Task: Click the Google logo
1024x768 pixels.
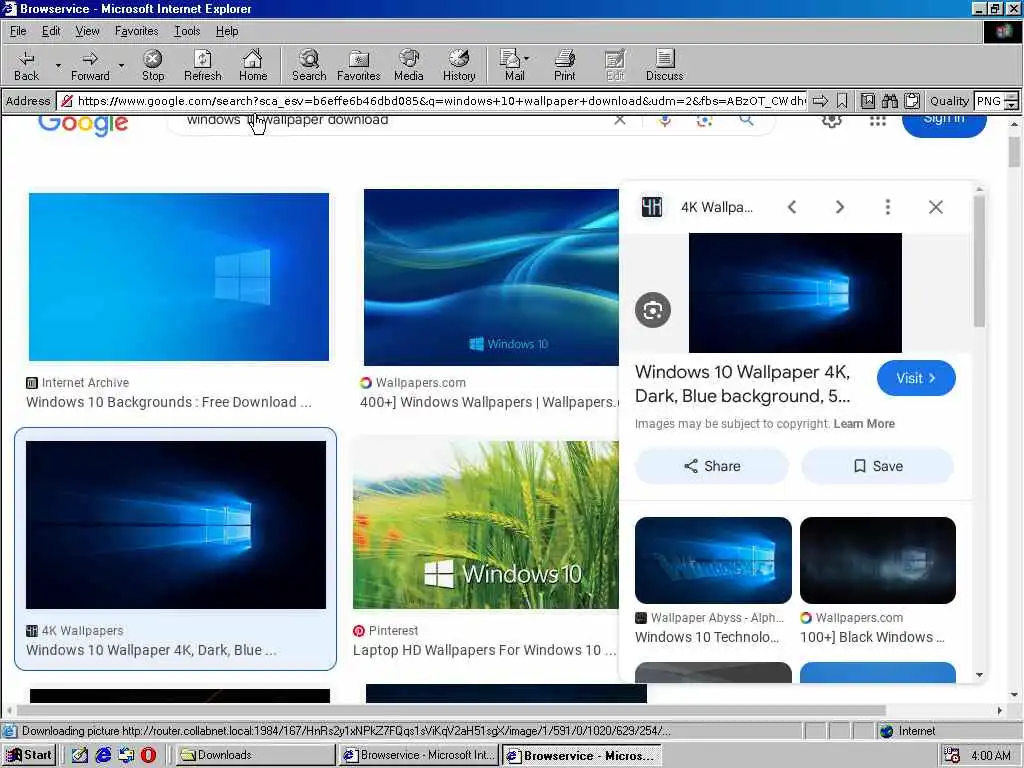Action: coord(83,123)
